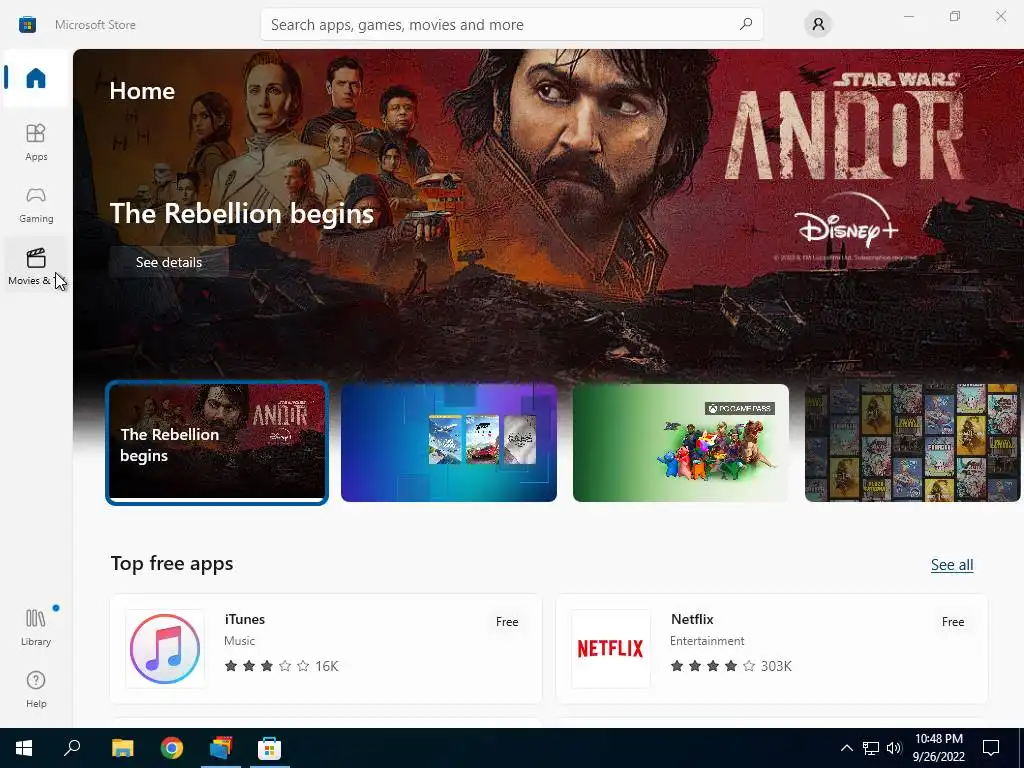Click the search magnifier icon
The width and height of the screenshot is (1024, 768).
pyautogui.click(x=746, y=24)
